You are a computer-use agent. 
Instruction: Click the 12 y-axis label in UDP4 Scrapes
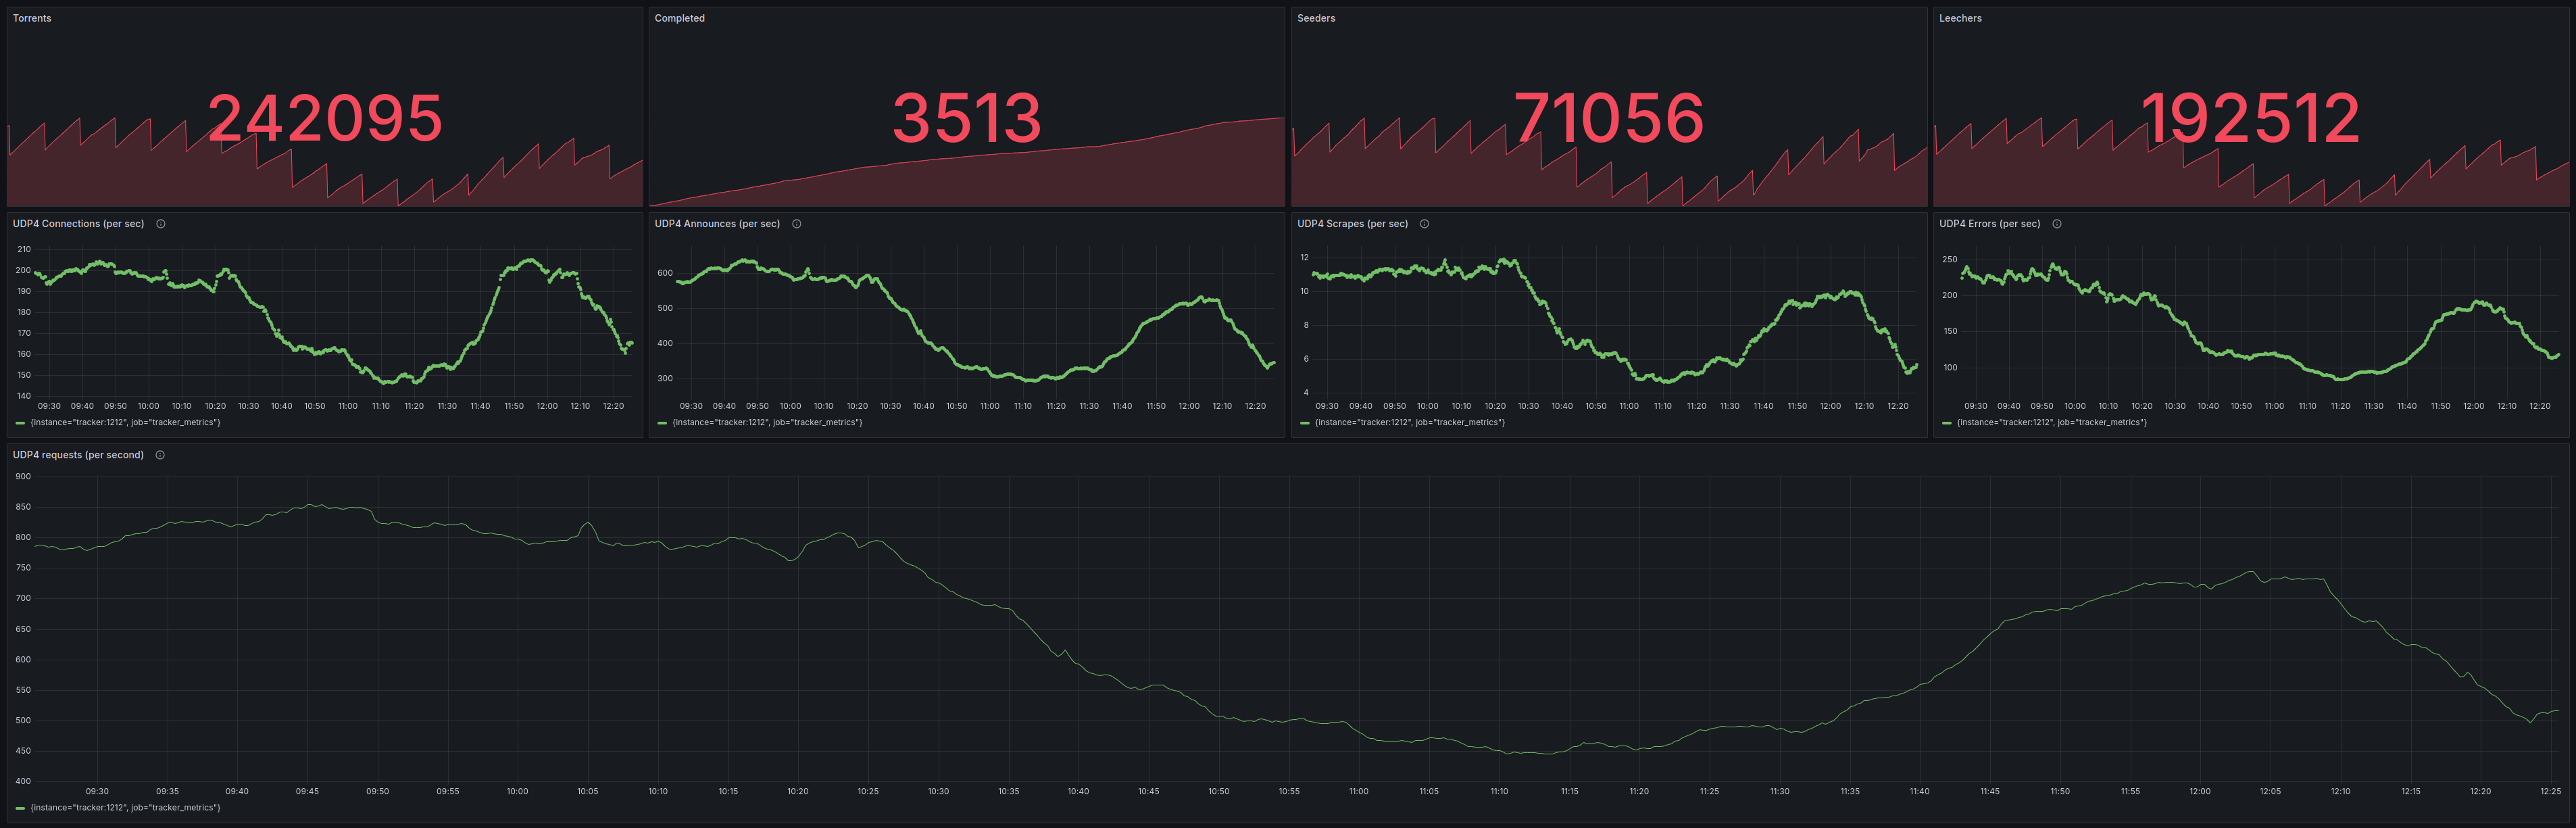pyautogui.click(x=1304, y=258)
